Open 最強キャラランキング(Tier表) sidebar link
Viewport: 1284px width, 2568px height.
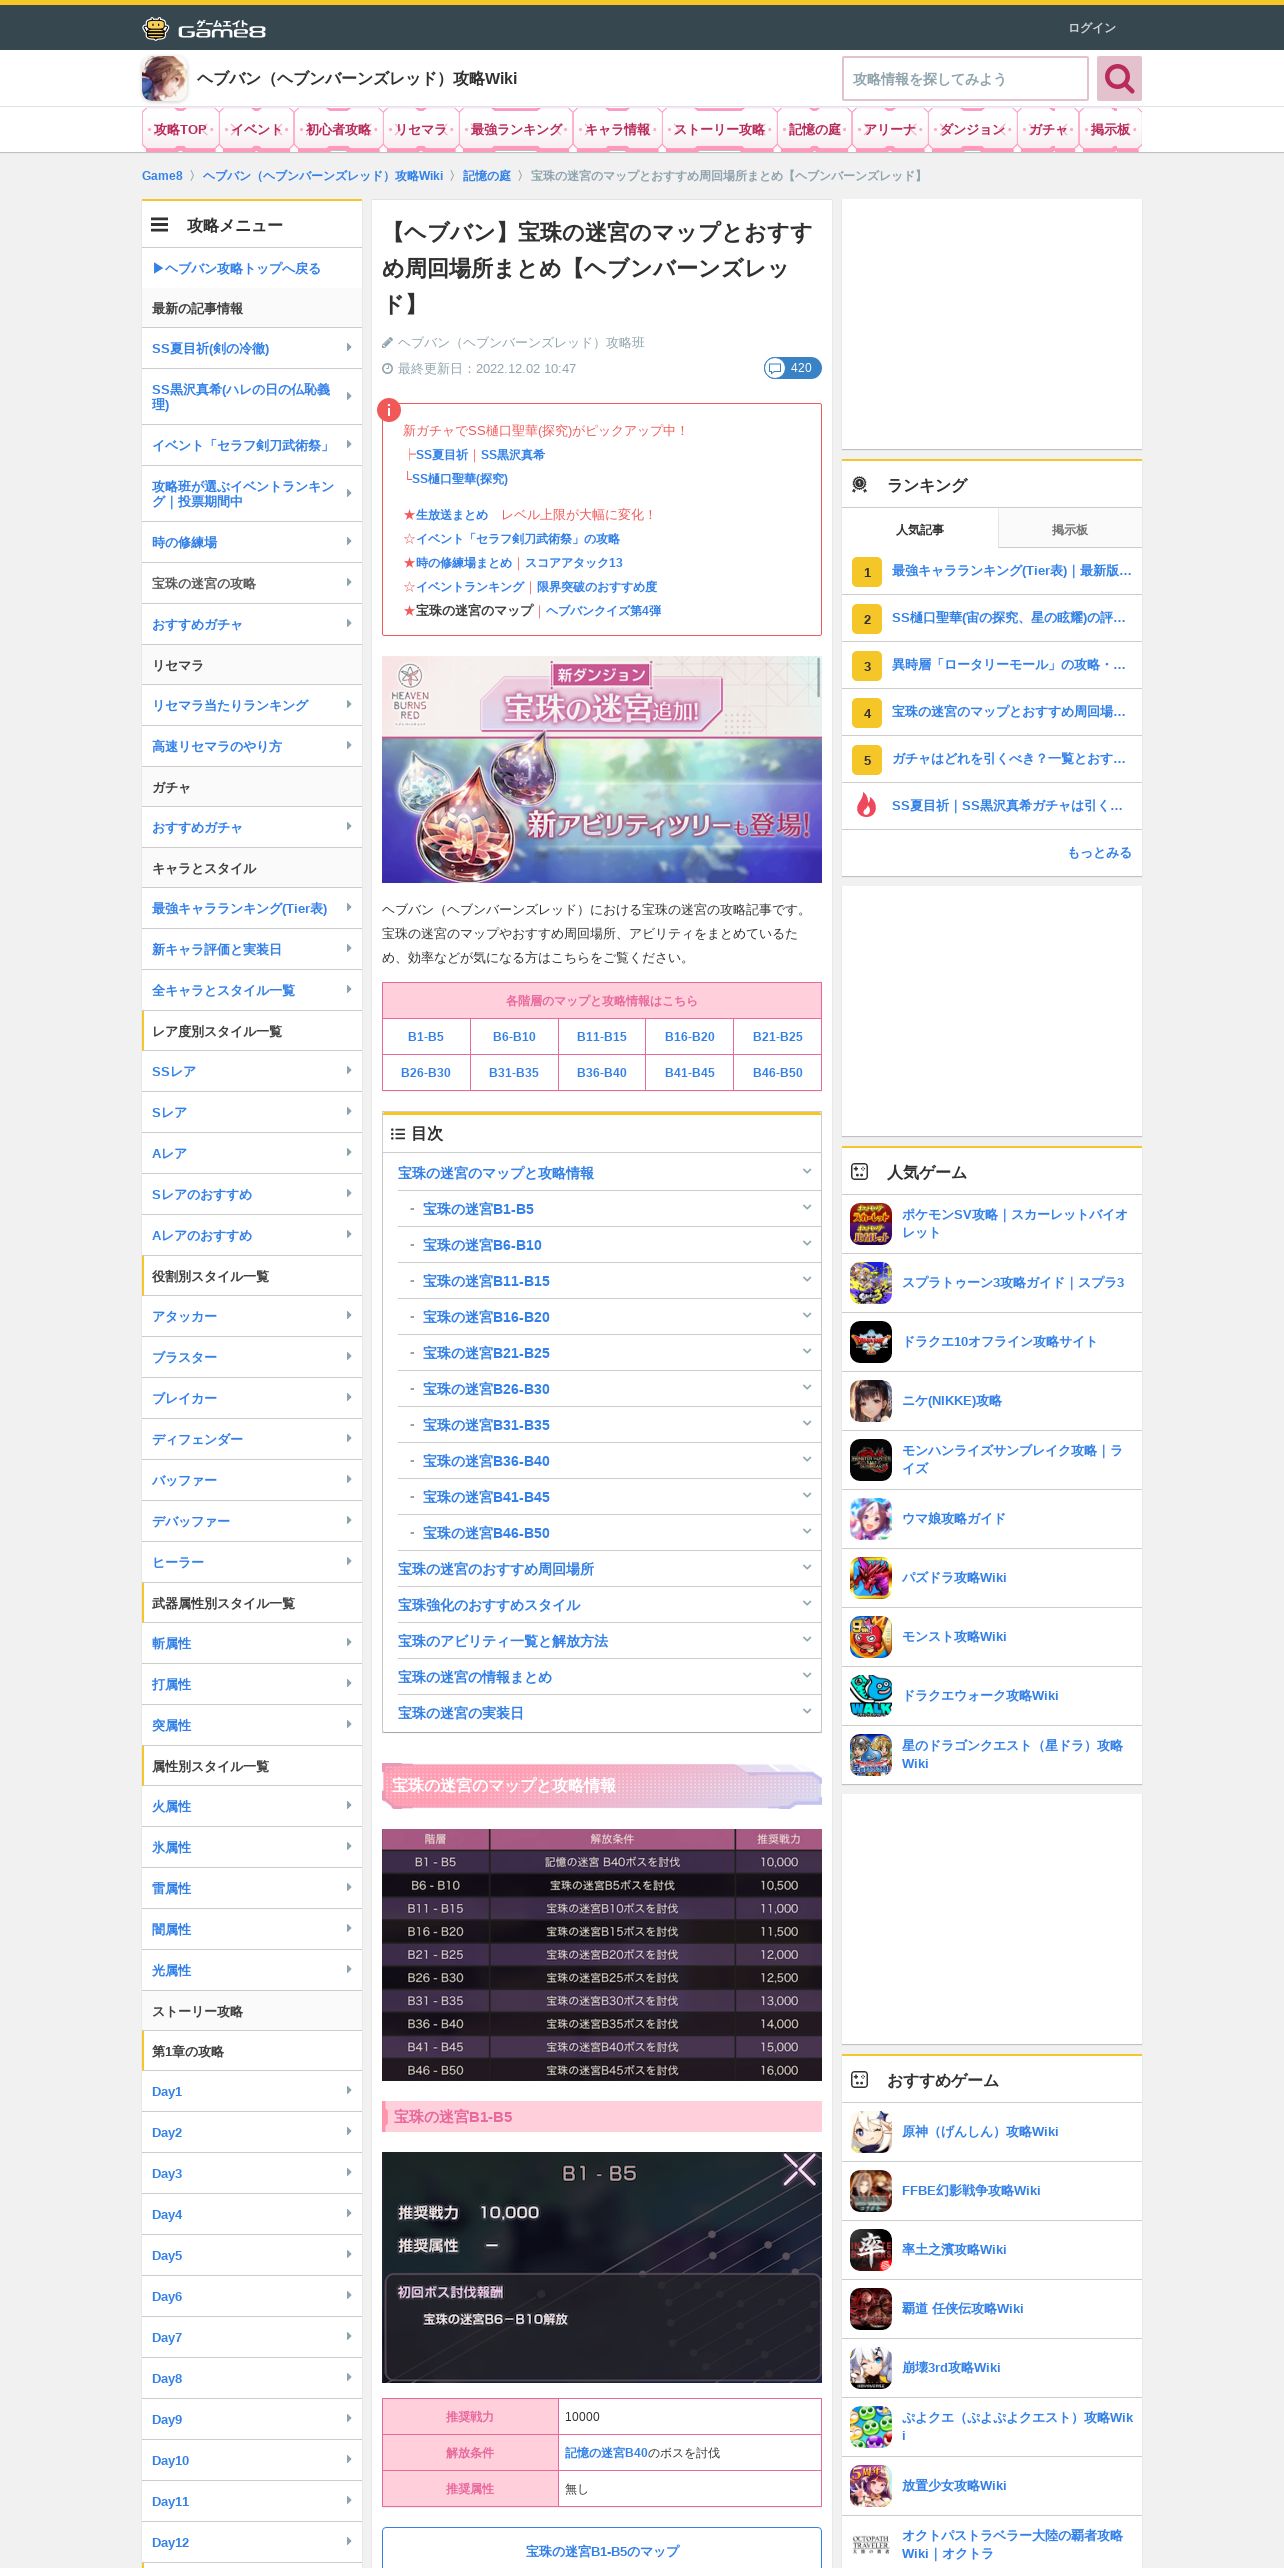click(252, 908)
